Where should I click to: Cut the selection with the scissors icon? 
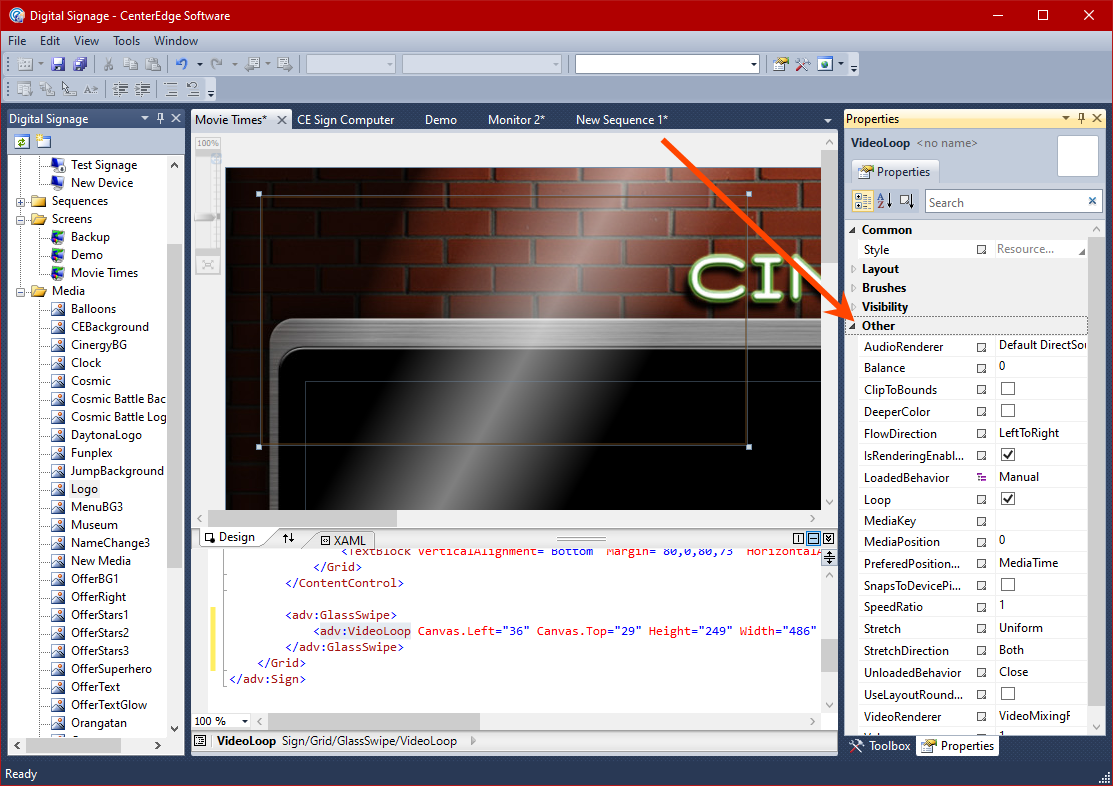point(109,65)
